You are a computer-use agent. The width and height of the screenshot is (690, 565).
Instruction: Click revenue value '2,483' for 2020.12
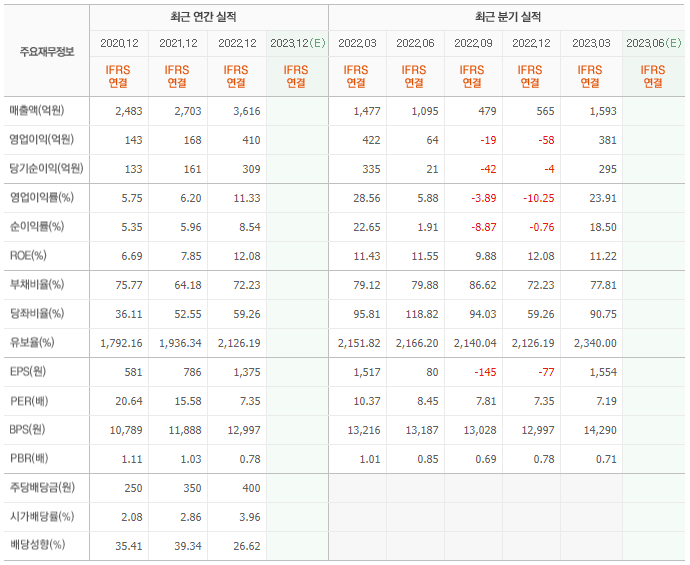click(128, 111)
